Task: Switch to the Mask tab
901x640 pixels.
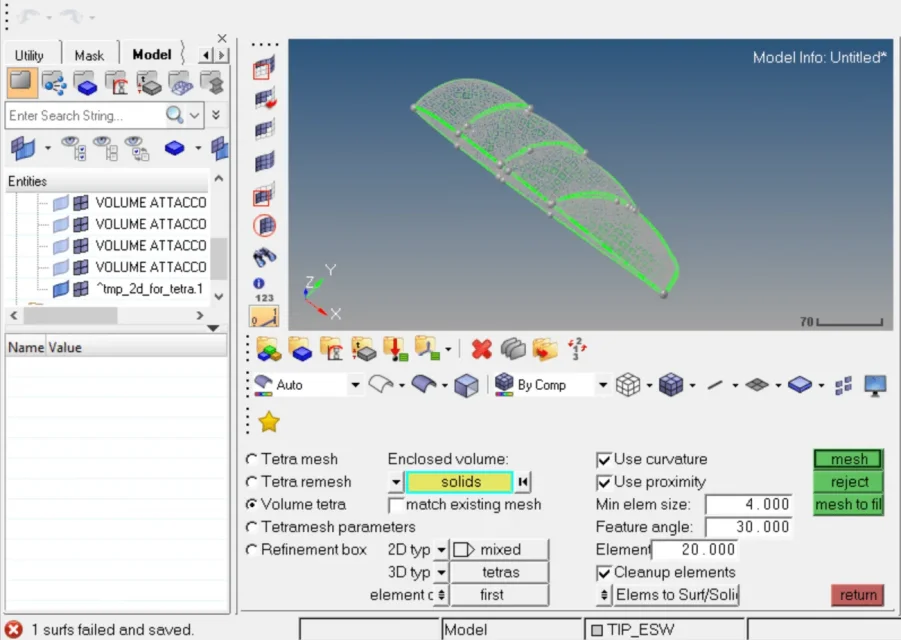Action: [89, 55]
